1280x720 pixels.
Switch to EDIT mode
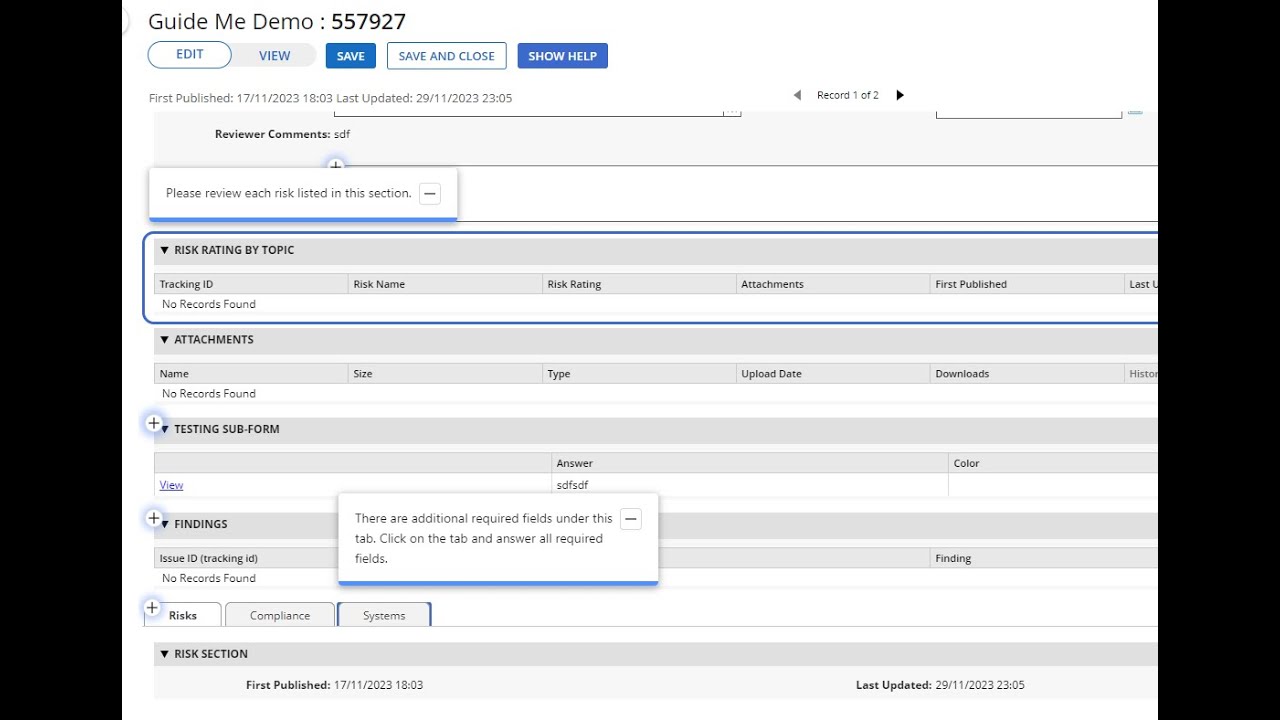click(190, 55)
